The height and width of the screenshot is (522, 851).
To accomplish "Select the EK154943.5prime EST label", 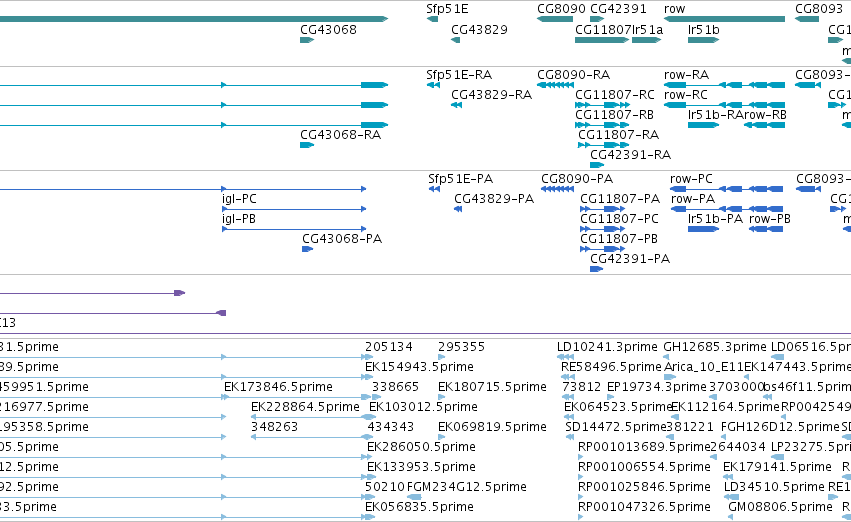I will (x=419, y=367).
